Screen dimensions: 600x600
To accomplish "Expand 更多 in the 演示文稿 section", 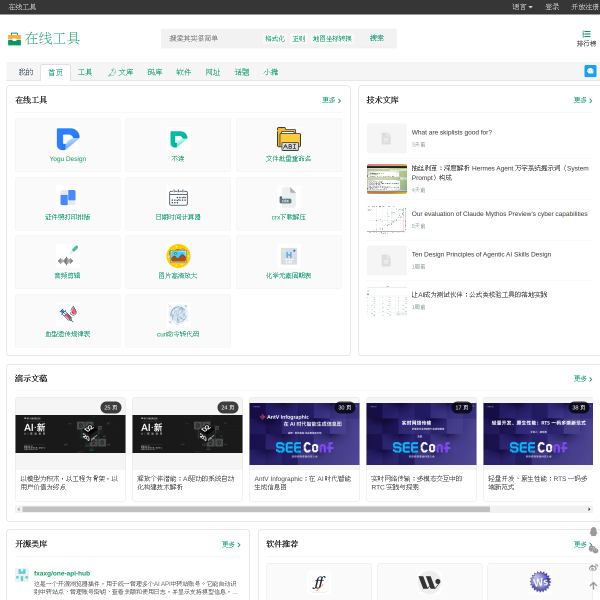I will point(583,379).
